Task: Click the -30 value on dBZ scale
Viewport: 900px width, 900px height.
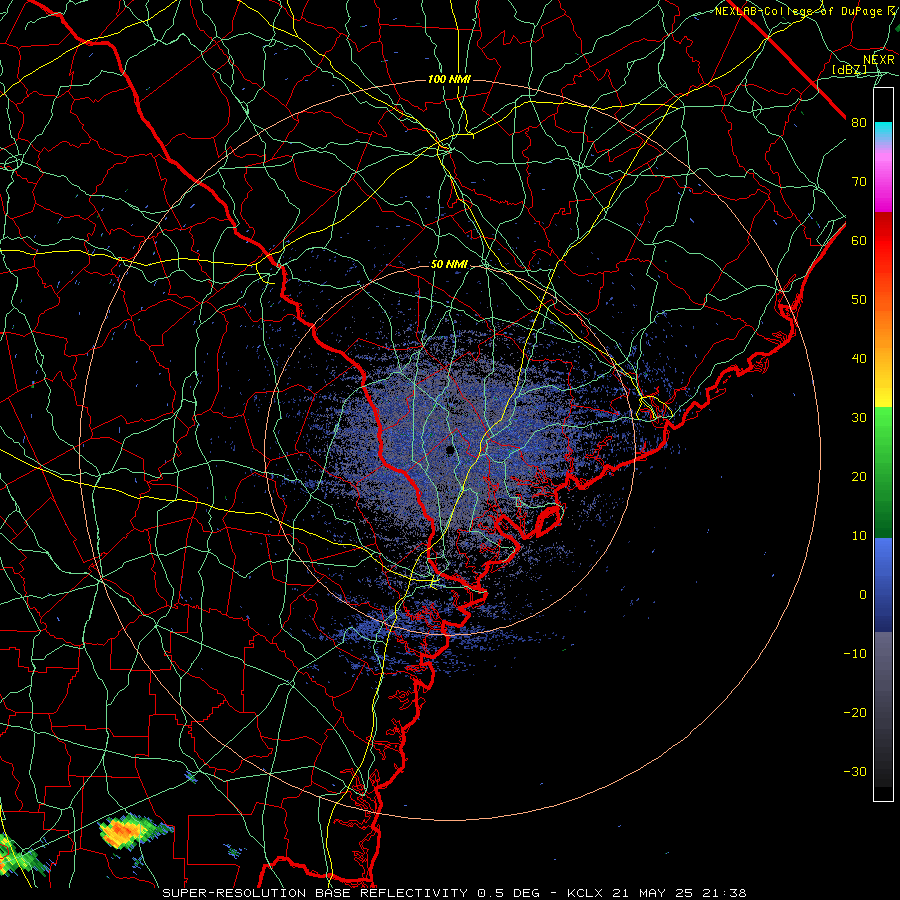Action: coord(855,771)
